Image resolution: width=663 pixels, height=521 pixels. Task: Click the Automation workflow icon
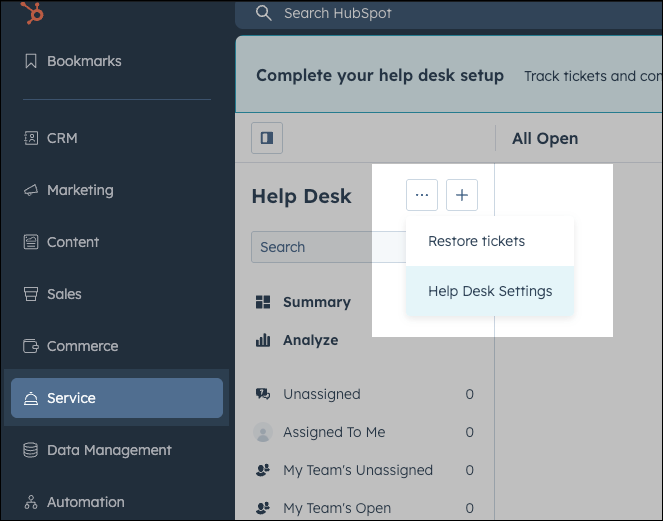[31, 502]
